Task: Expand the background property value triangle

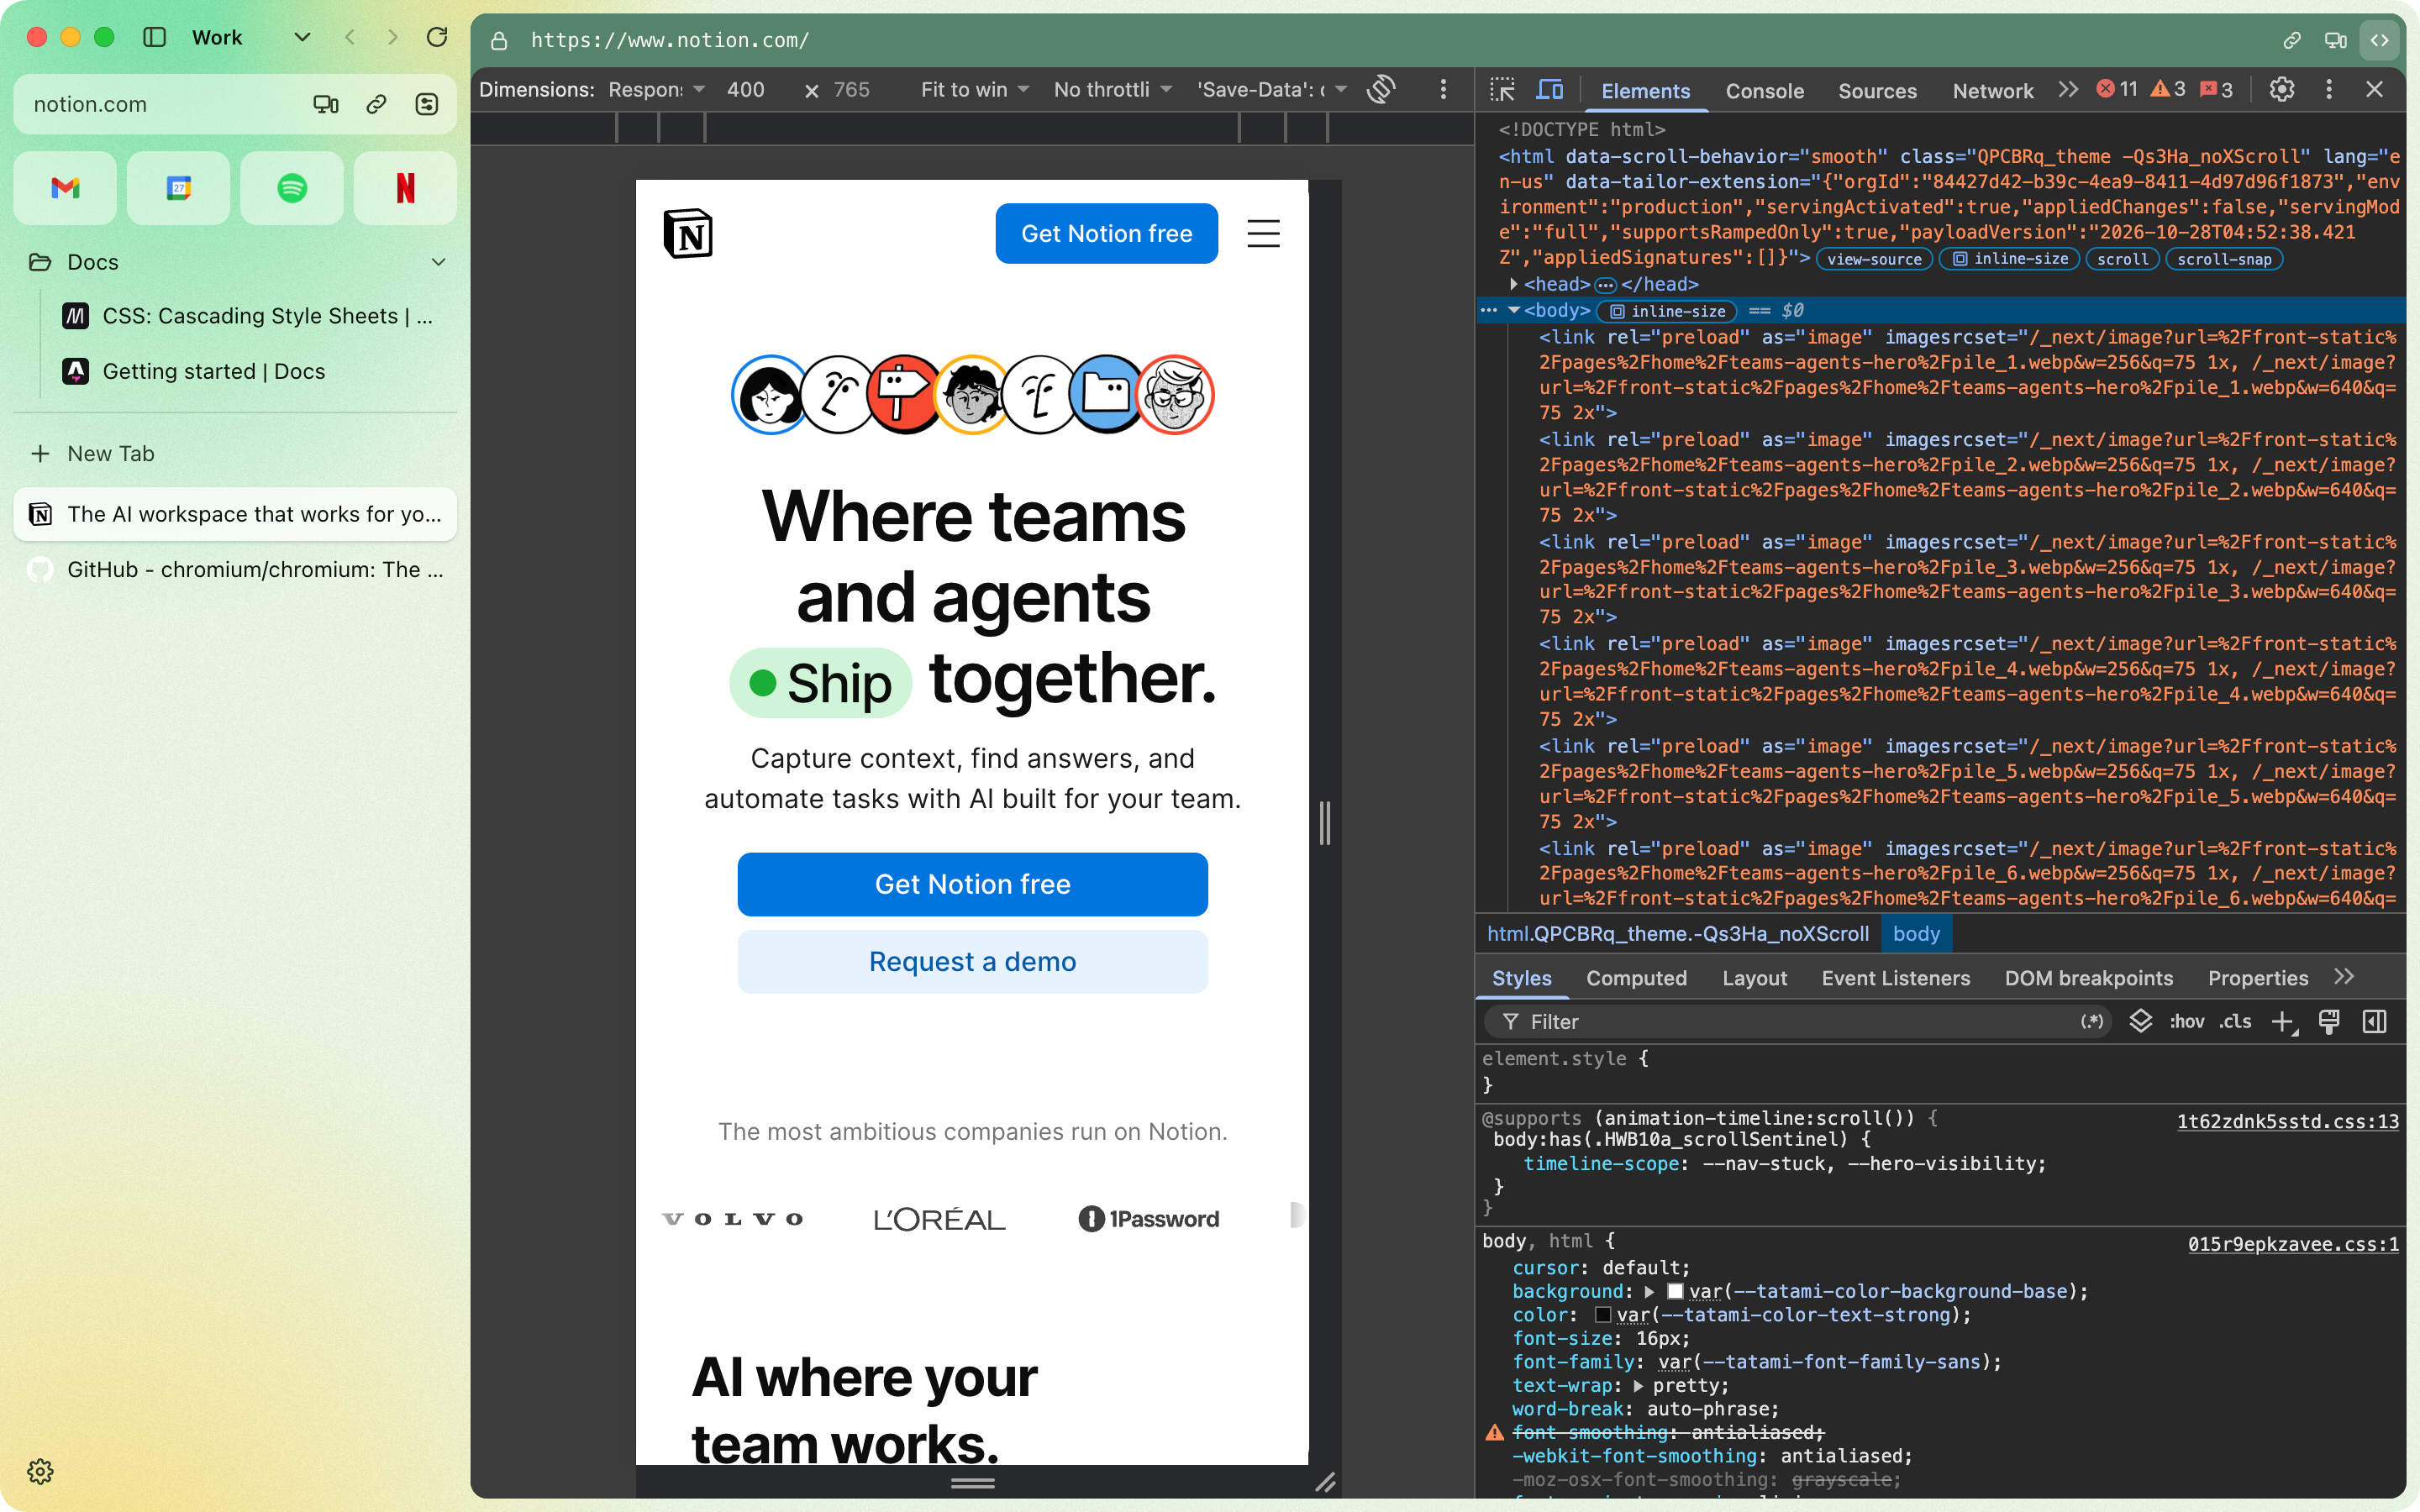Action: [1649, 1292]
